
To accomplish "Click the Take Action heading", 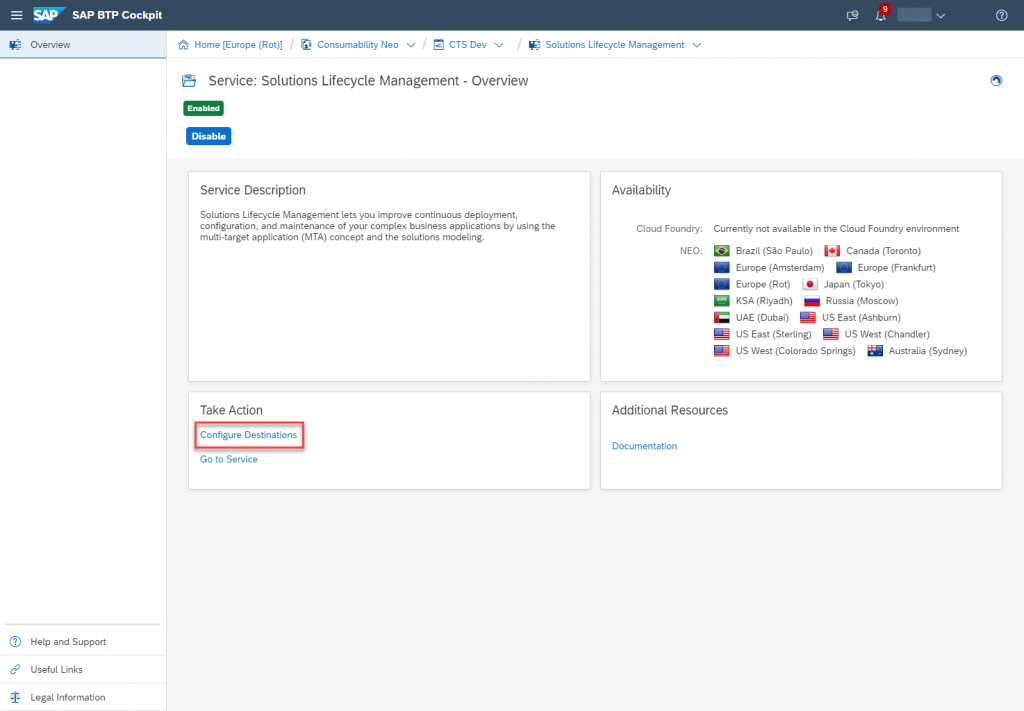I will [x=231, y=410].
